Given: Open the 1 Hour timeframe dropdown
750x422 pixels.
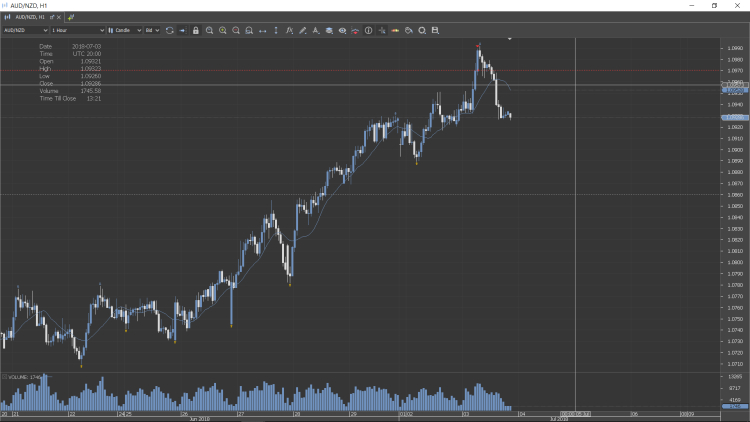Looking at the screenshot, I should (x=77, y=30).
